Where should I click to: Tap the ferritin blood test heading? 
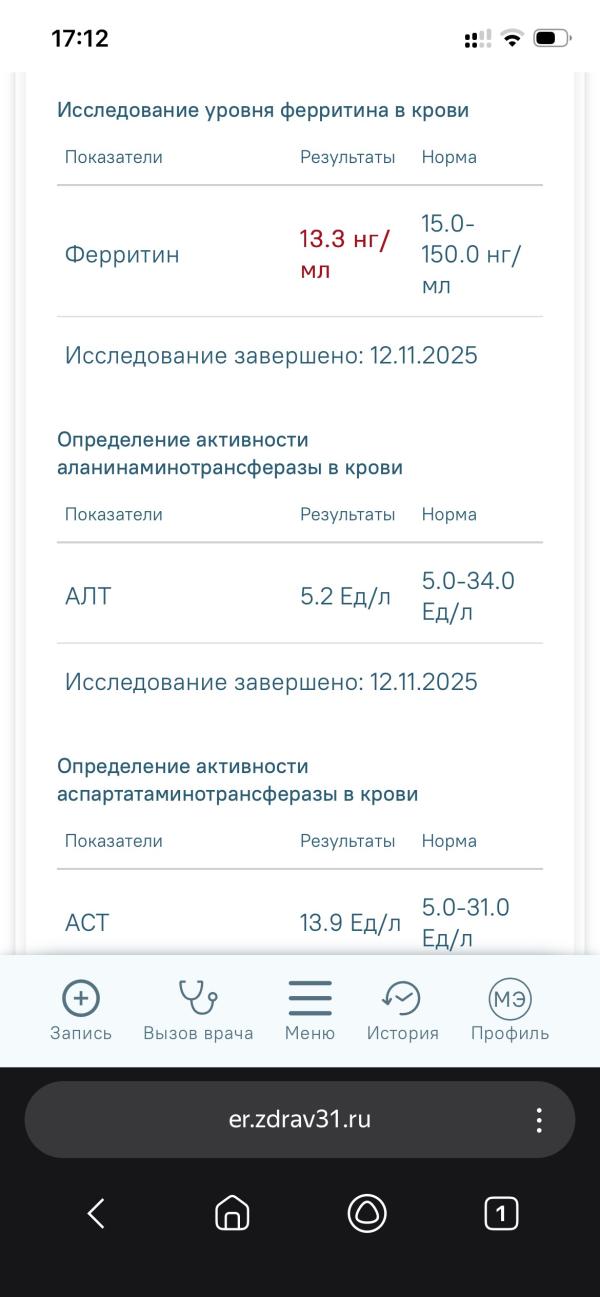click(x=263, y=110)
